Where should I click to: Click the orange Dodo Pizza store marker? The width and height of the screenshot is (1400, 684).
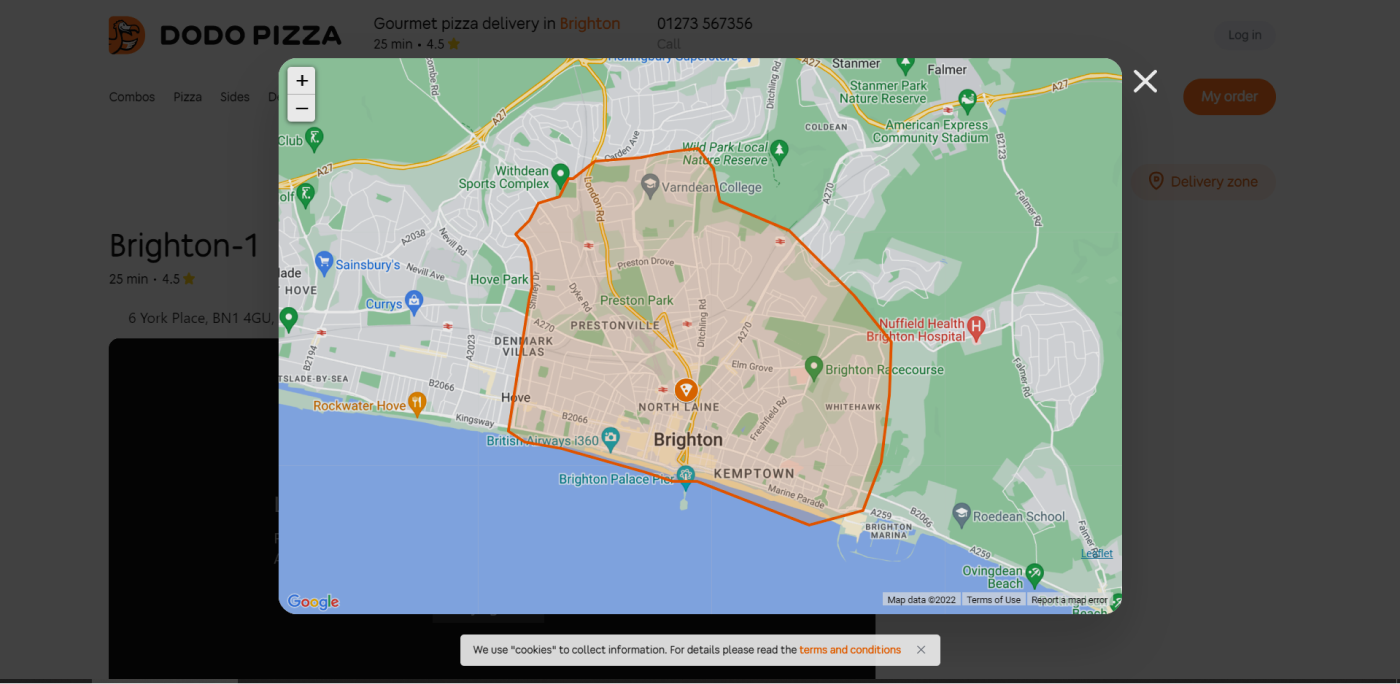(x=686, y=390)
